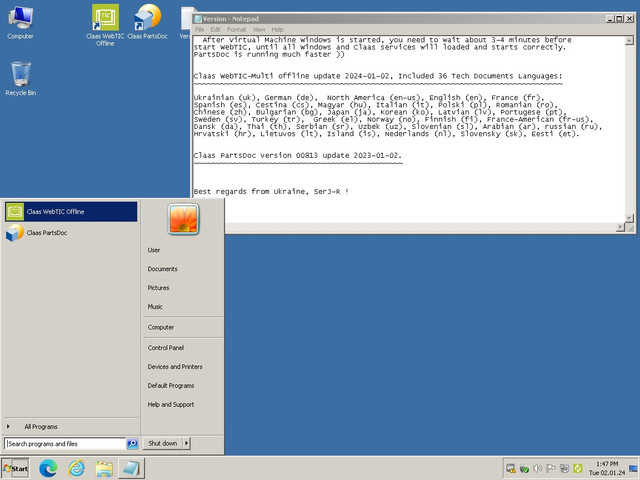
Task: Open Notepad Format menu
Action: (237, 29)
